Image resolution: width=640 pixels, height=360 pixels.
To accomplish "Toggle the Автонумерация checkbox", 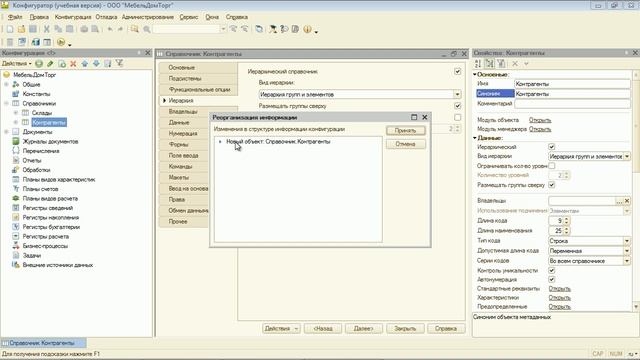I will 552,280.
